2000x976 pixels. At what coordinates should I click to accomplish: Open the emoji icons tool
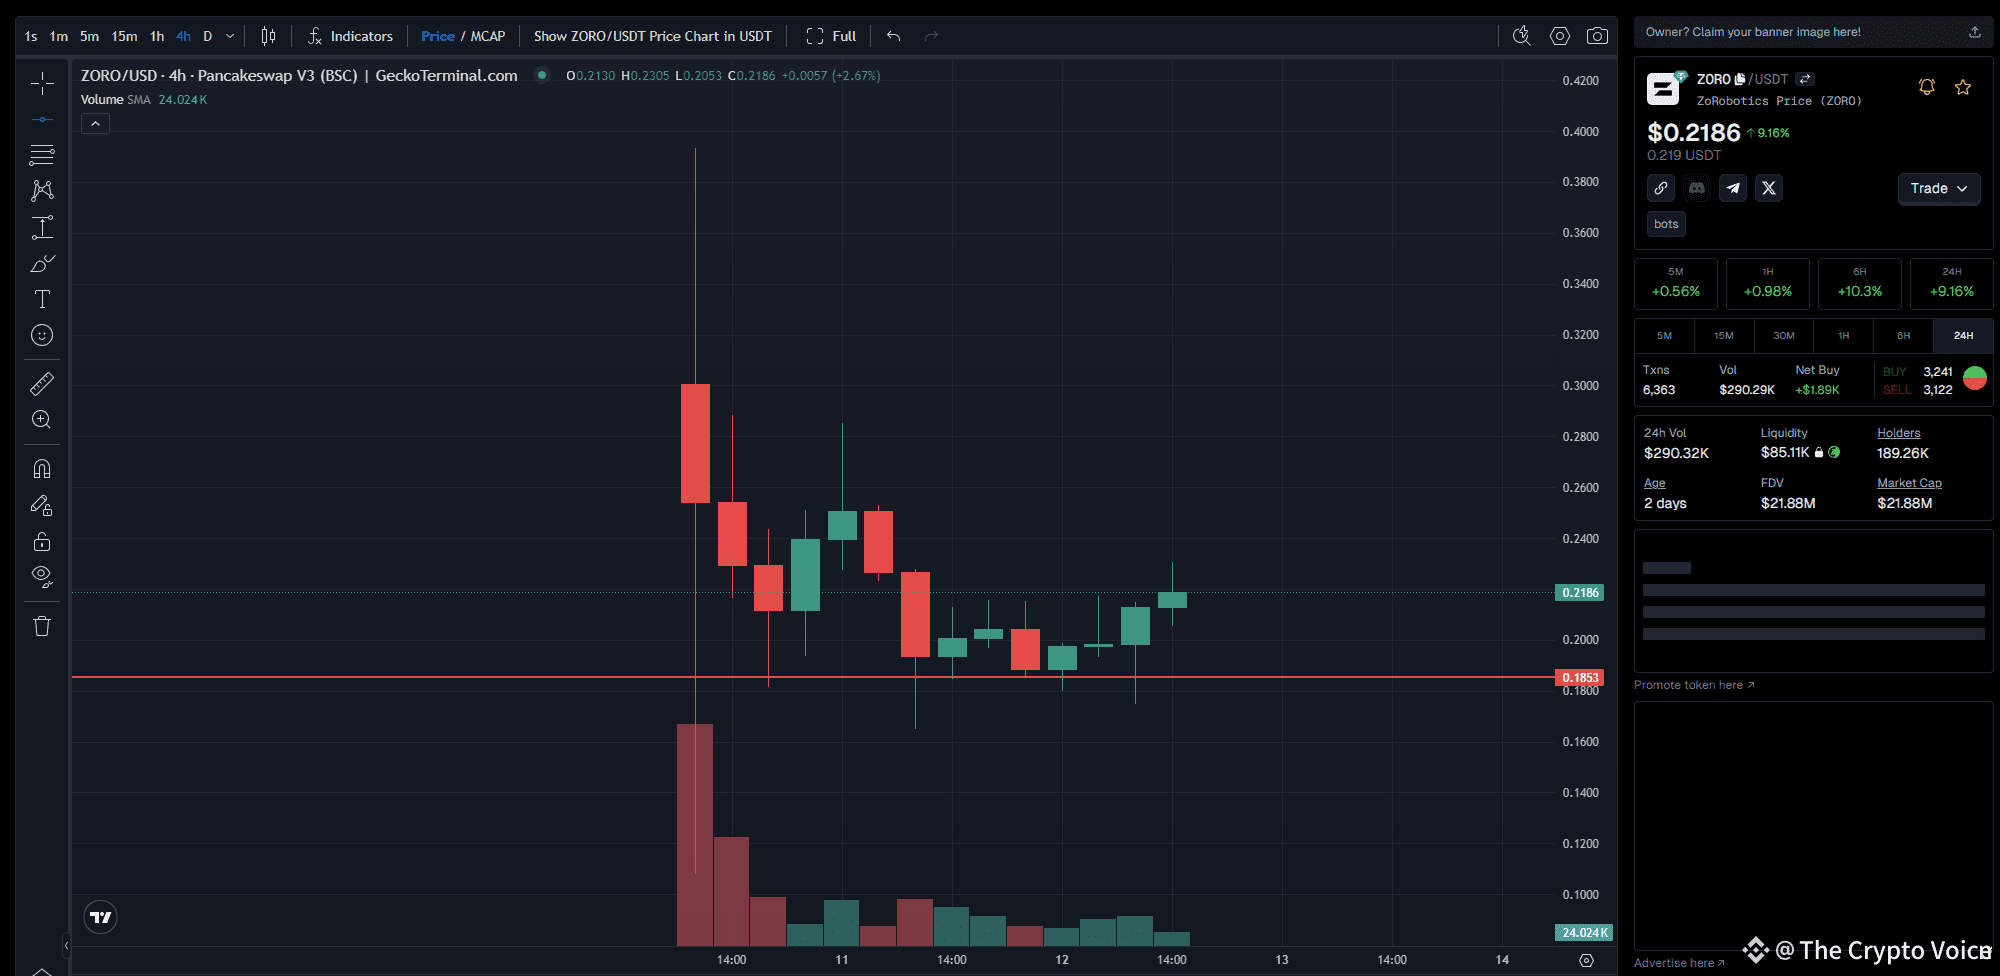point(42,335)
